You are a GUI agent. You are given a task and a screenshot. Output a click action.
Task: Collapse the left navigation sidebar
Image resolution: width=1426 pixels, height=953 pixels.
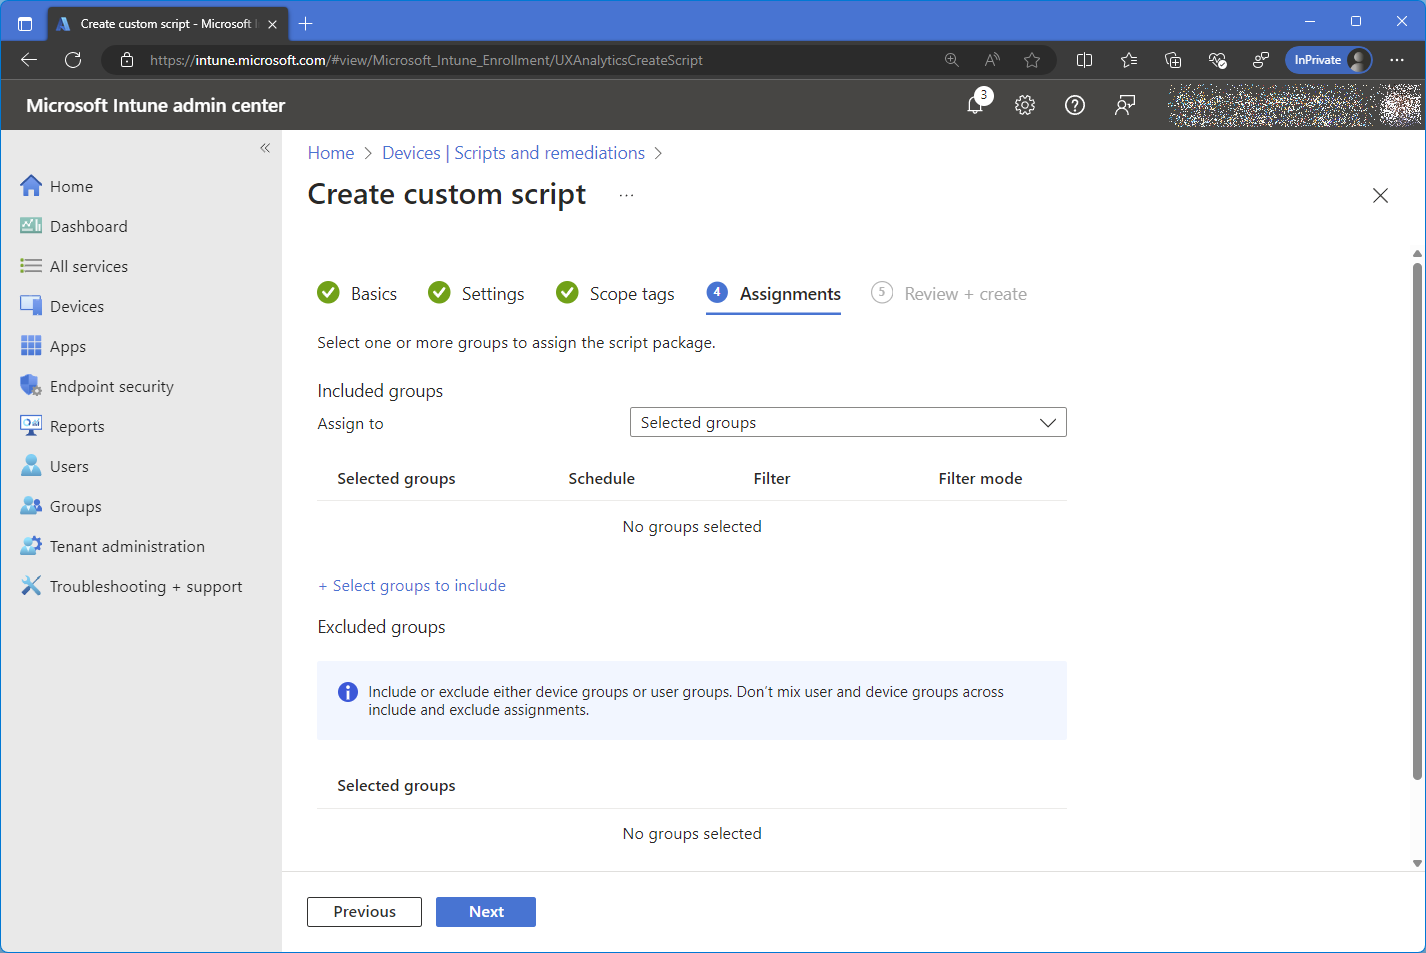point(265,148)
